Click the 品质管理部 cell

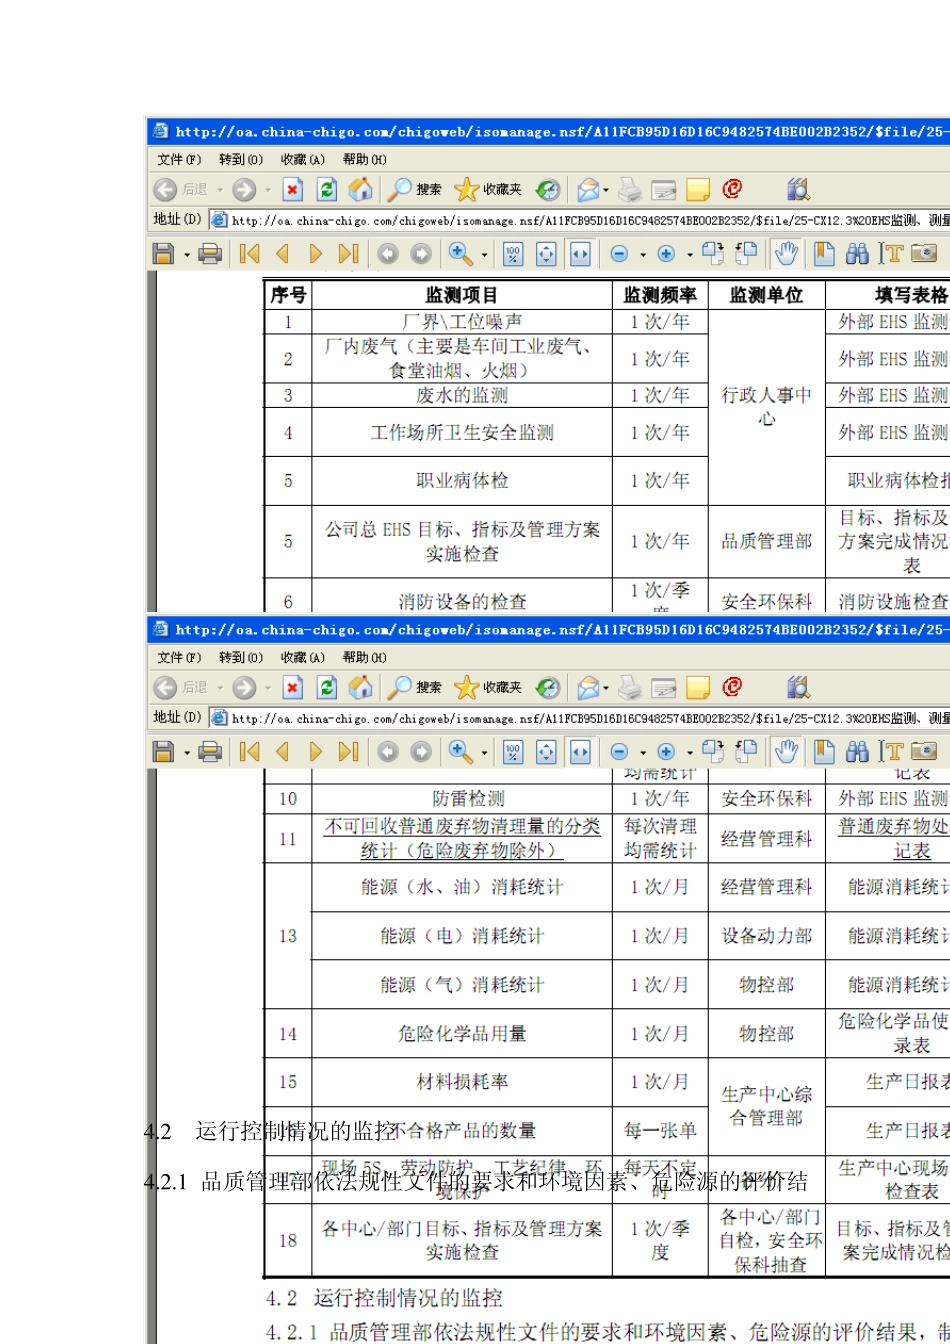click(767, 541)
